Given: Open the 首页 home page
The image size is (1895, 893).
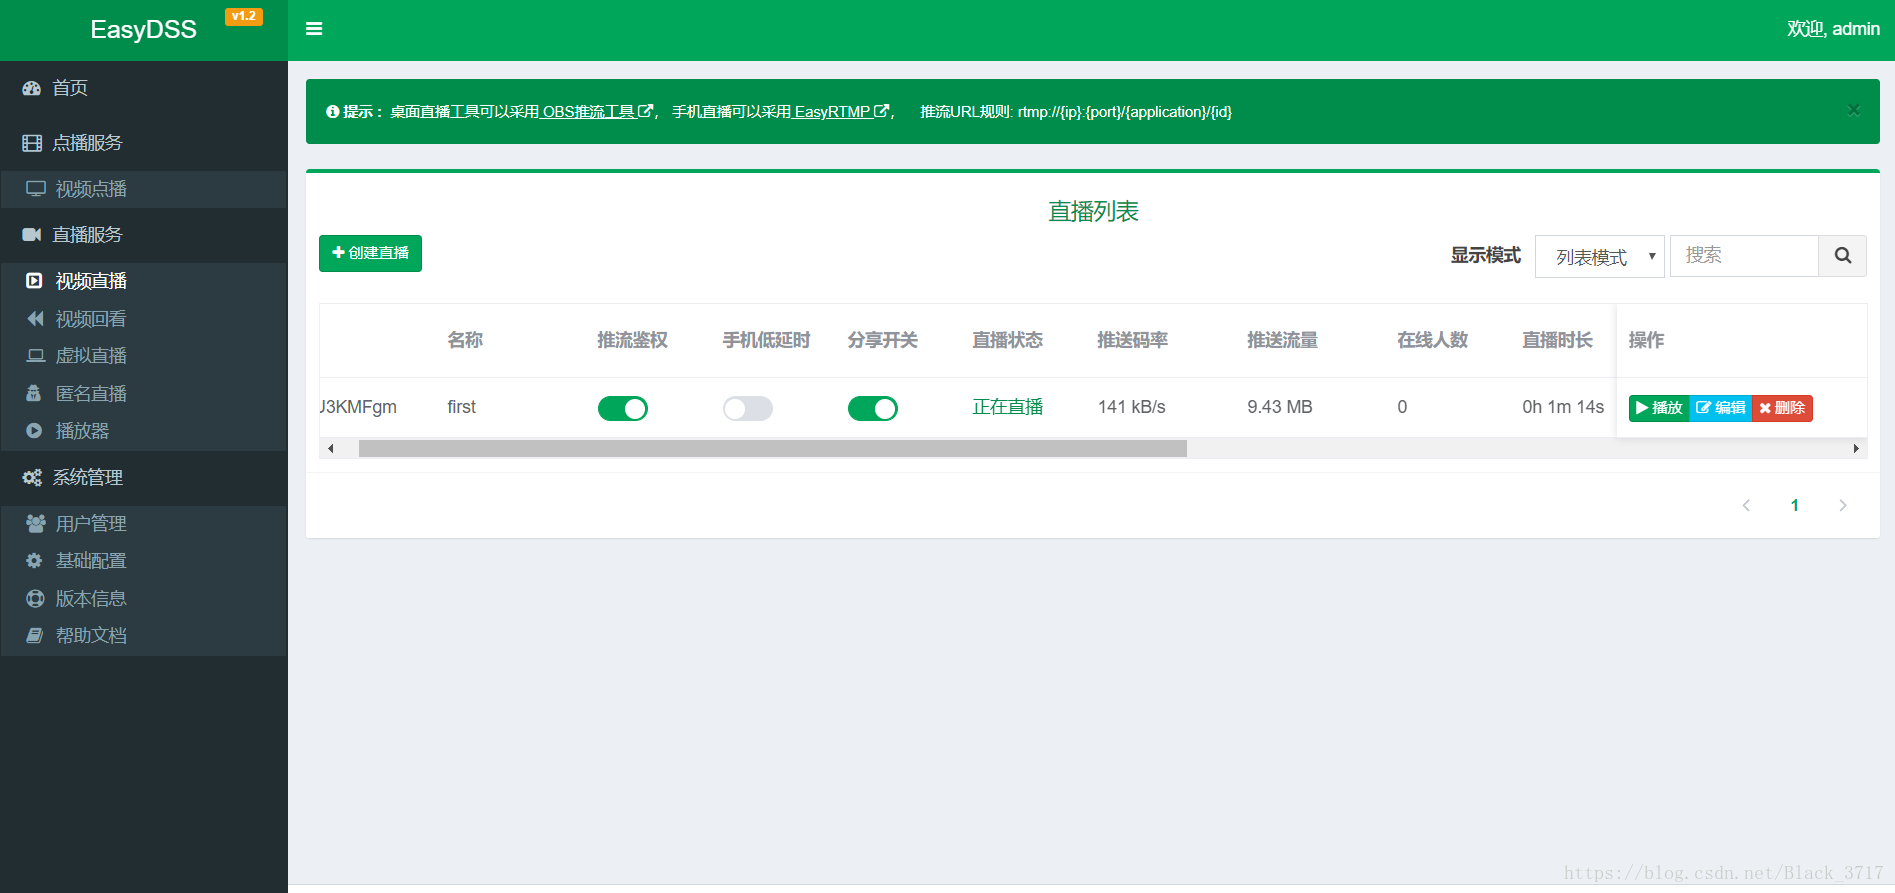Looking at the screenshot, I should [x=144, y=88].
